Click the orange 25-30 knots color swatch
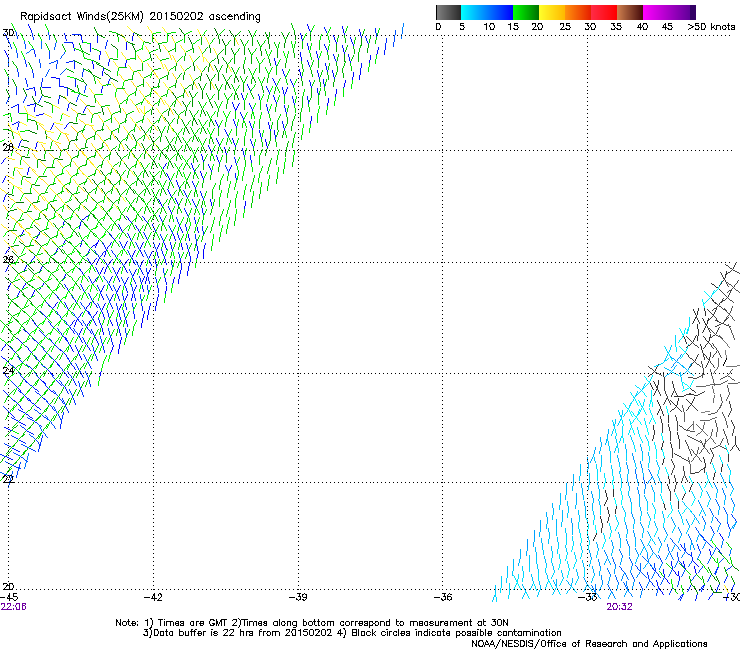The image size is (740, 650). [x=578, y=12]
